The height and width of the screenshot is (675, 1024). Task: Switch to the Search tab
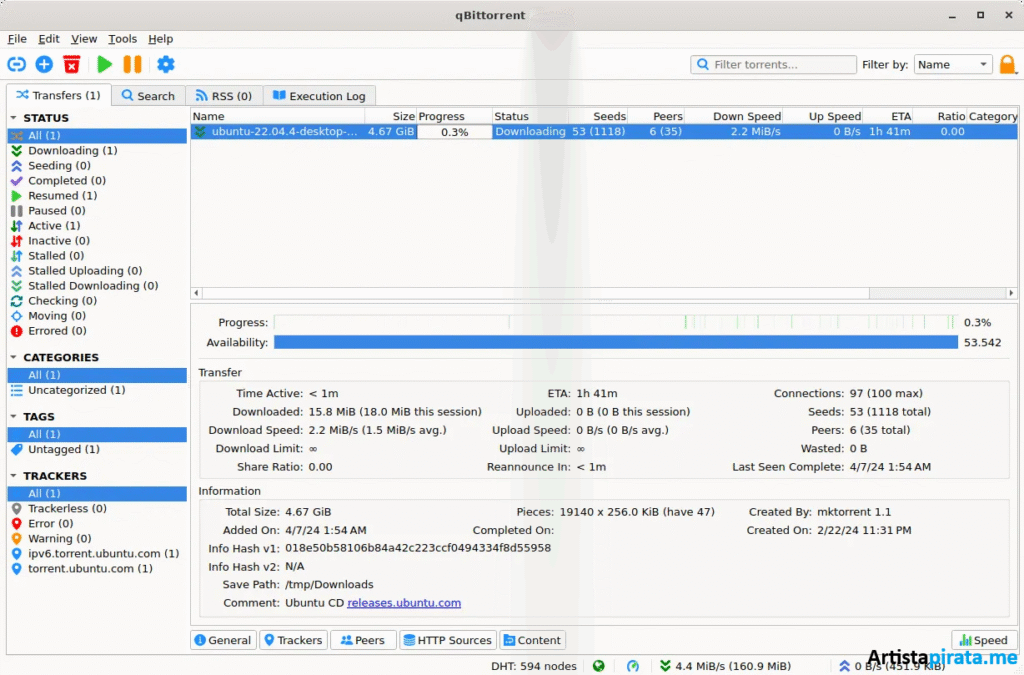148,95
